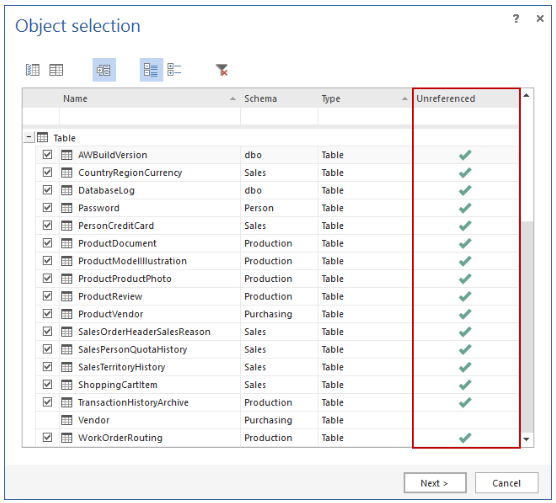Click the check all objects toolbar icon

tap(33, 70)
